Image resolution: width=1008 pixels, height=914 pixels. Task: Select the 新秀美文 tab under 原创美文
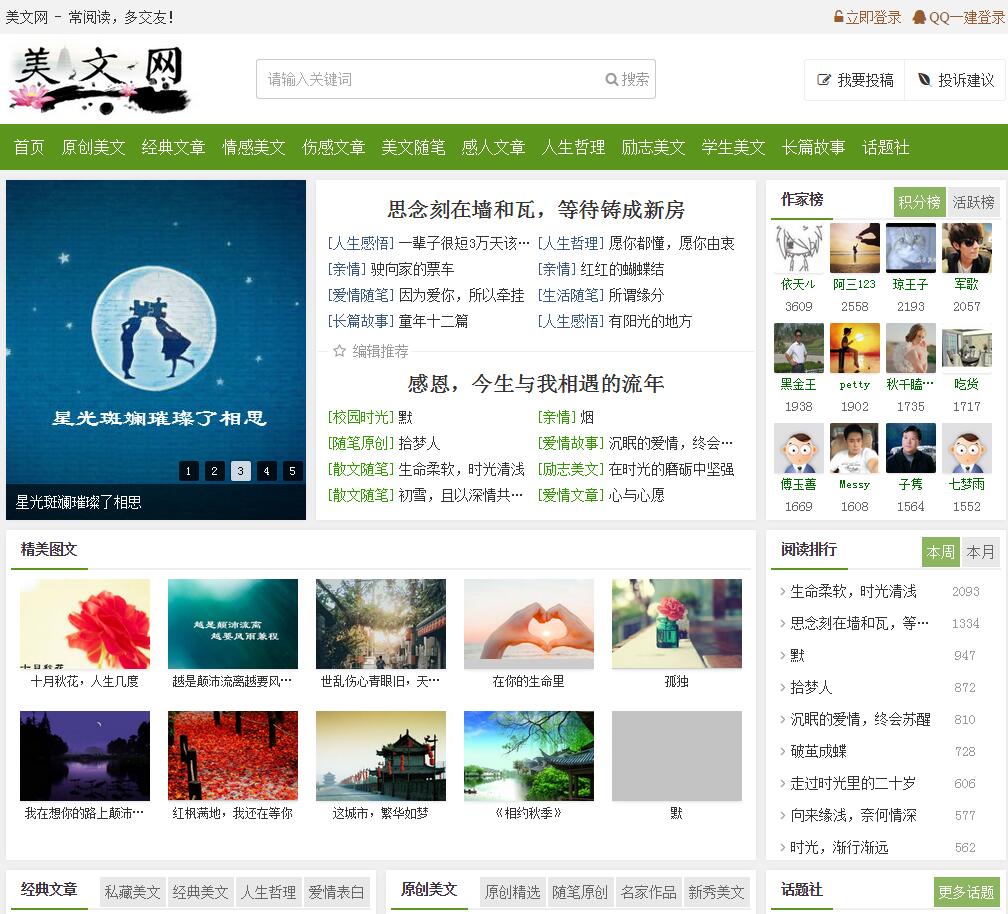716,892
